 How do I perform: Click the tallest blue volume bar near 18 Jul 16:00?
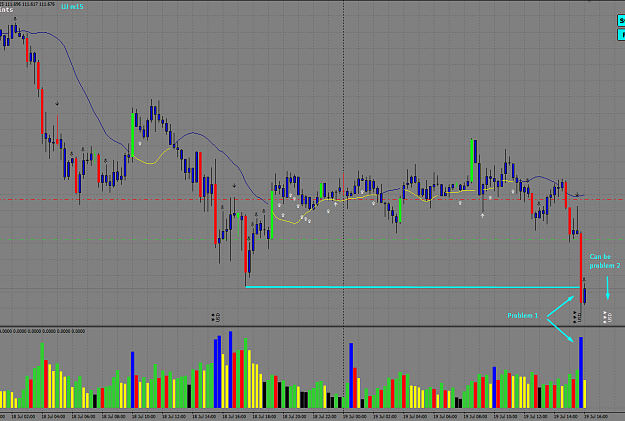(230, 370)
